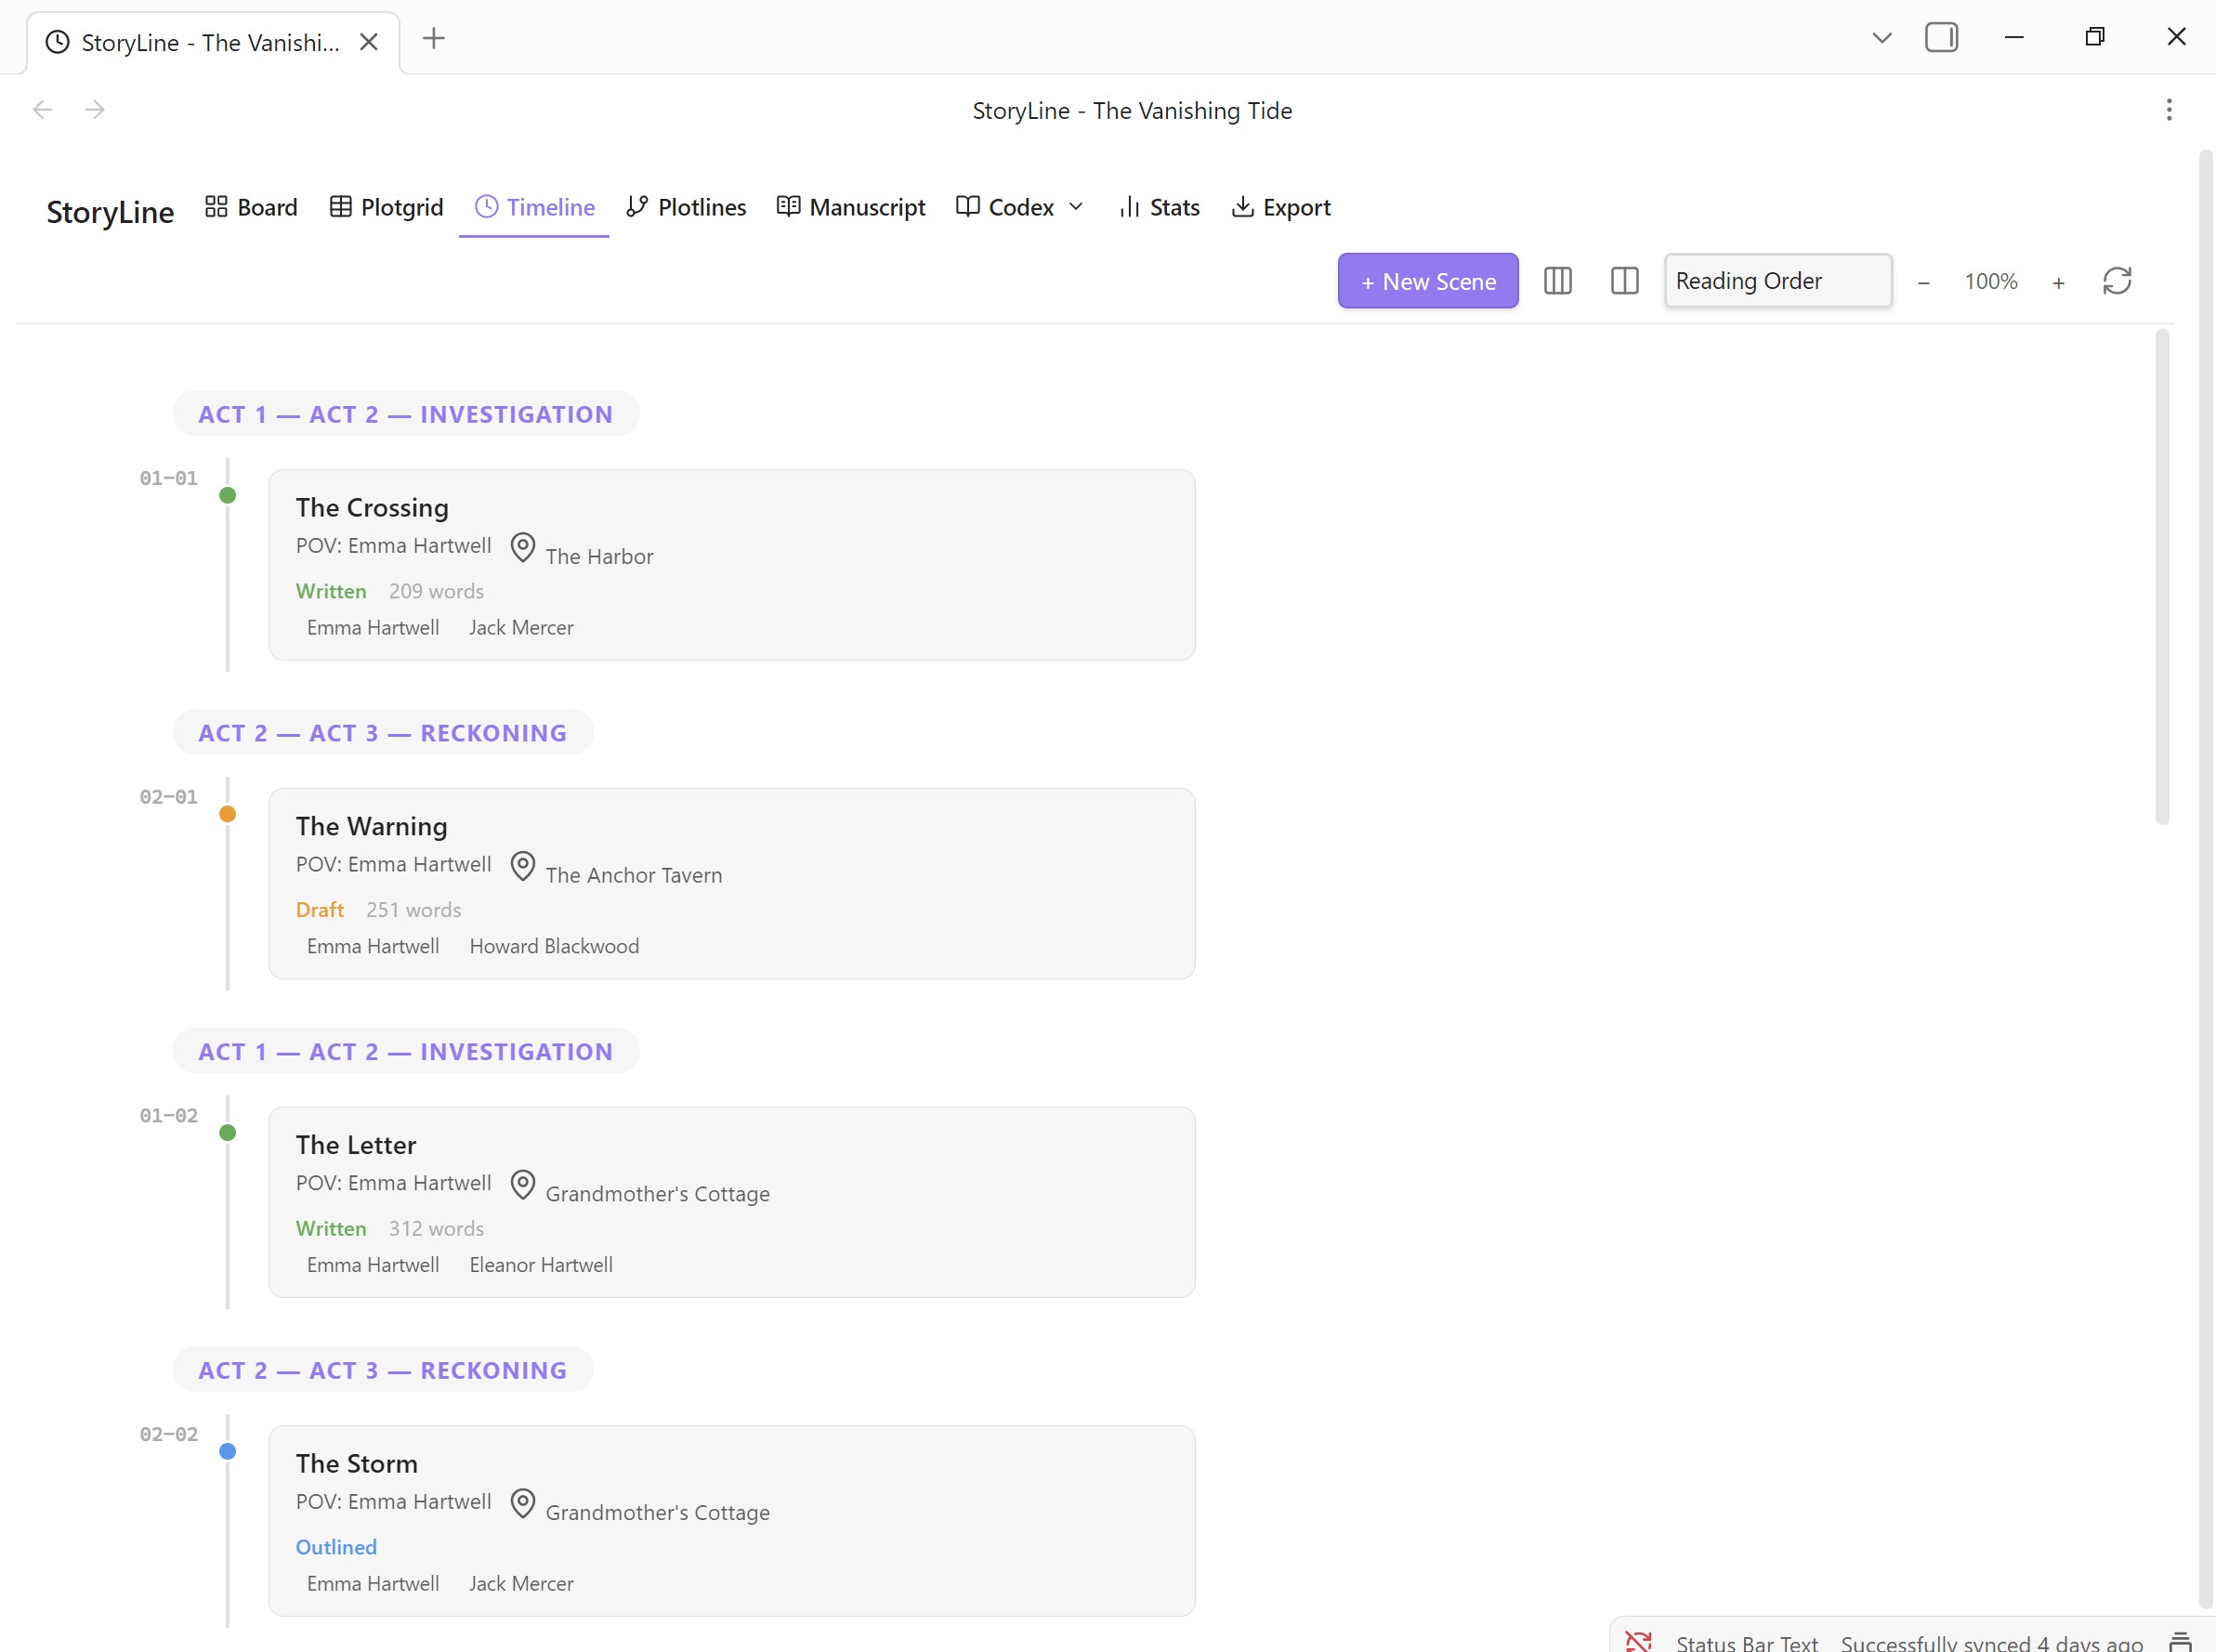Open the Board view

pyautogui.click(x=251, y=207)
